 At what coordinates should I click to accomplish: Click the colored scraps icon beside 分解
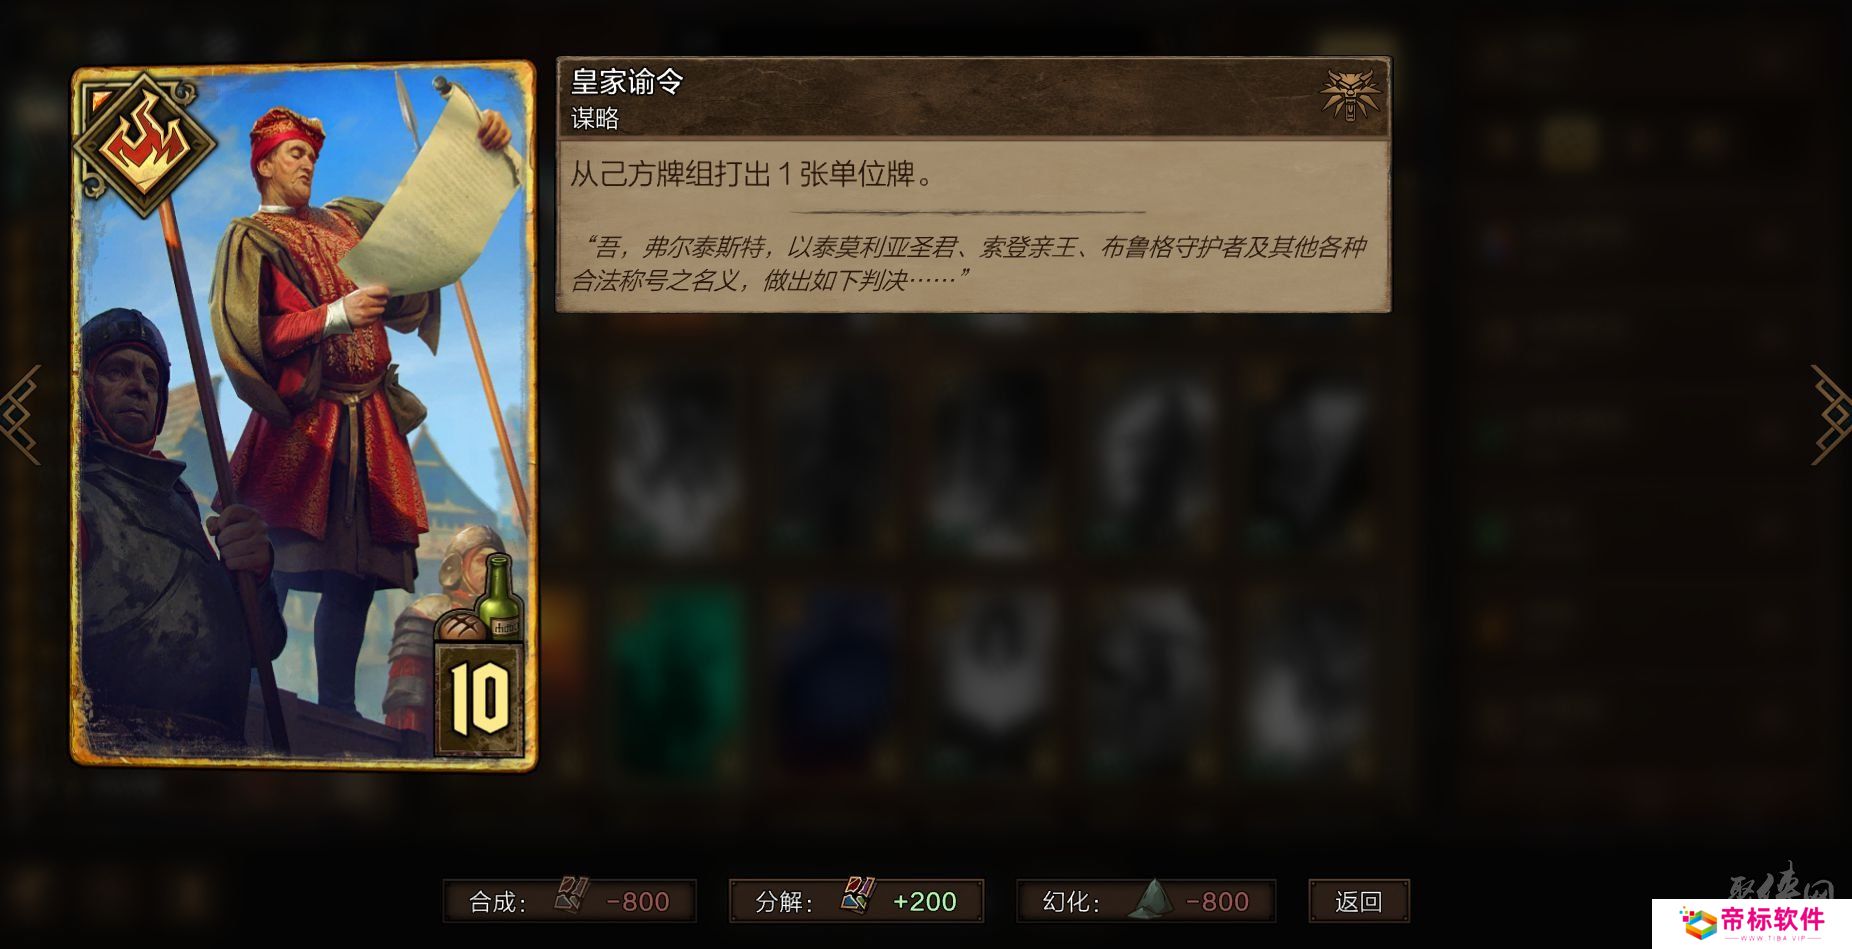858,896
